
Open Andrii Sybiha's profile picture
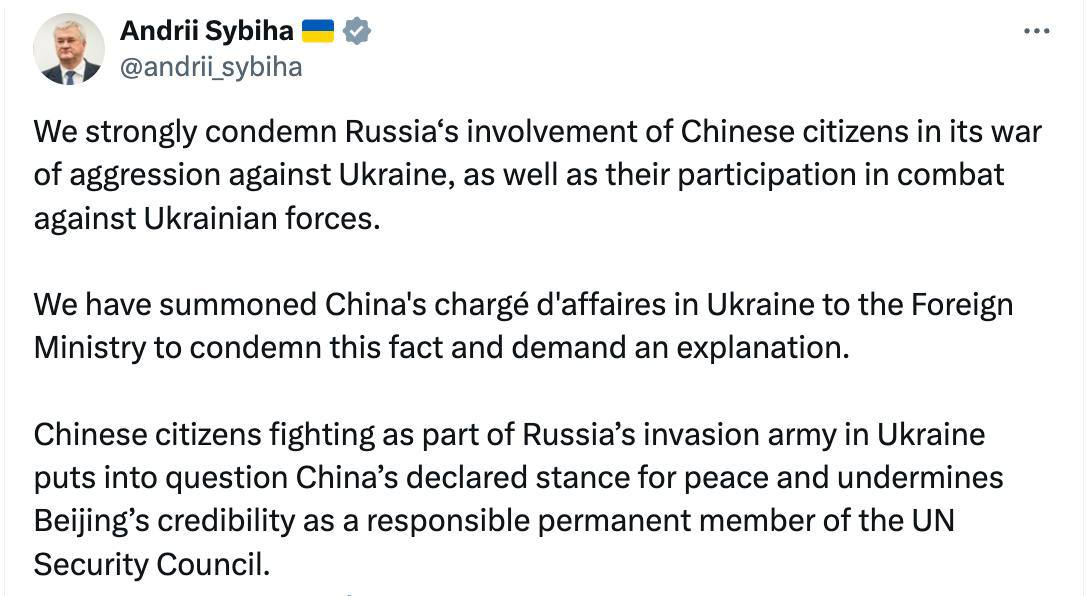(x=69, y=49)
